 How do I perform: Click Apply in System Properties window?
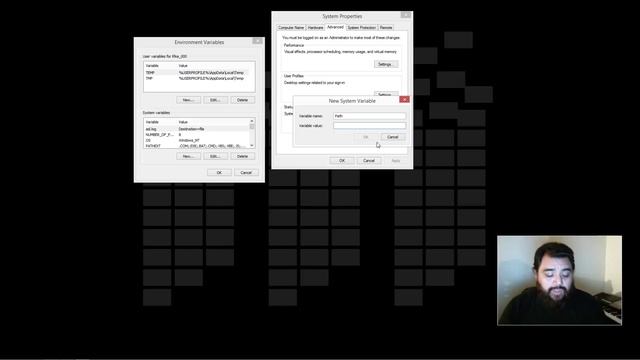pos(396,160)
